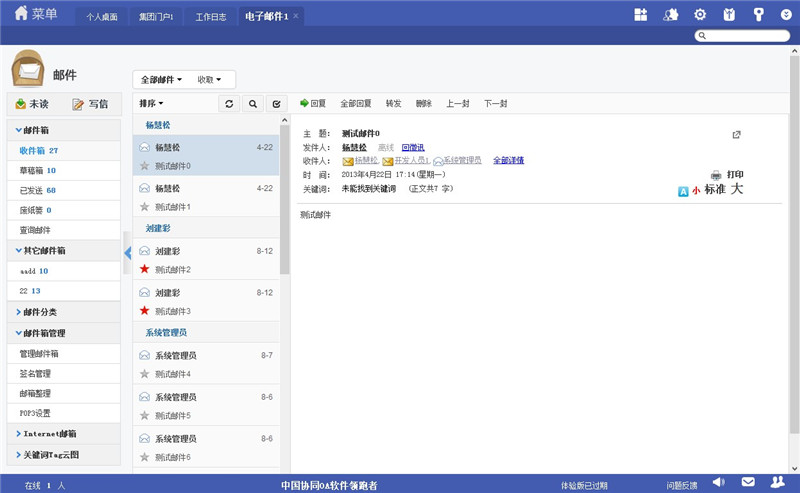This screenshot has width=800, height=493.
Task: Switch to 个人桌面 tab
Action: tap(102, 17)
